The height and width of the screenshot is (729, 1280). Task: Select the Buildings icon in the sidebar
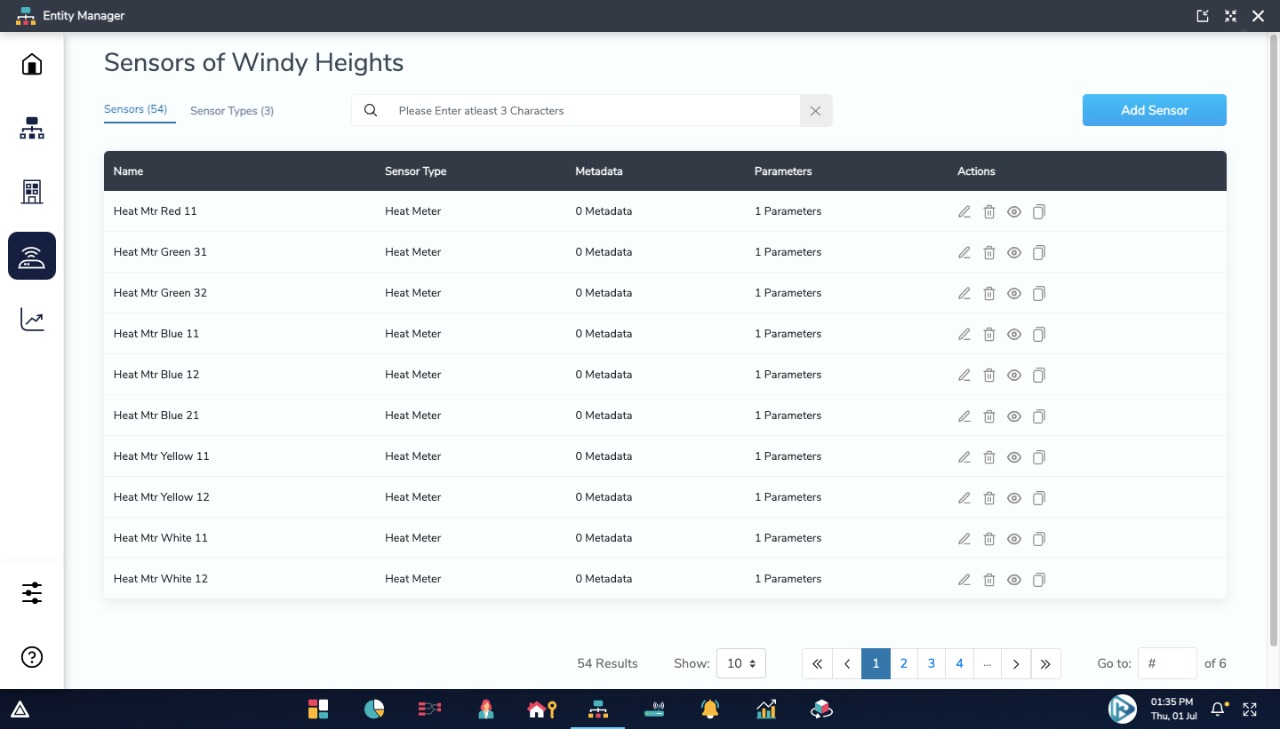tap(31, 191)
